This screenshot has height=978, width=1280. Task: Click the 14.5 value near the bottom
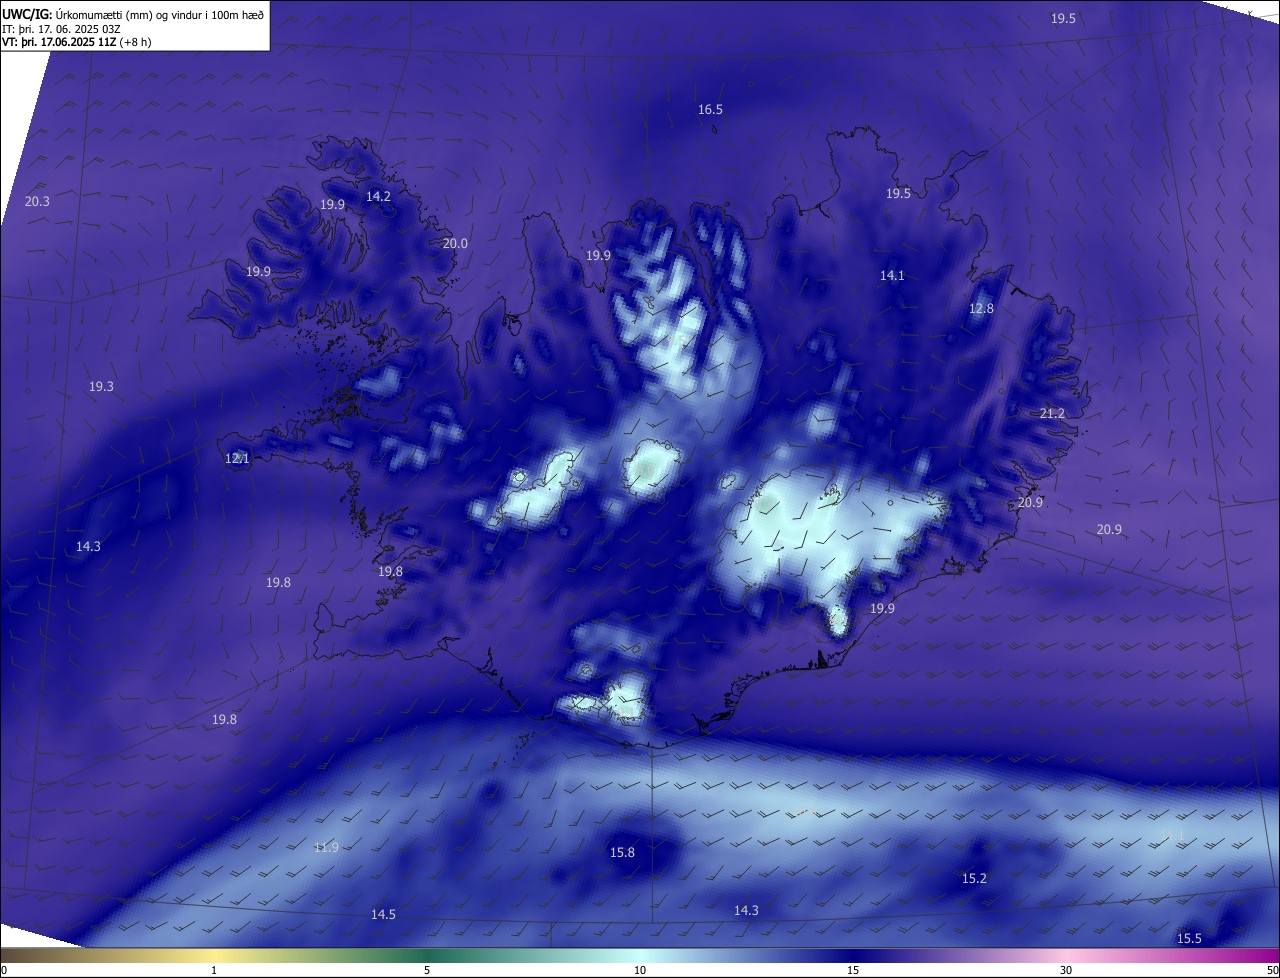tap(383, 915)
